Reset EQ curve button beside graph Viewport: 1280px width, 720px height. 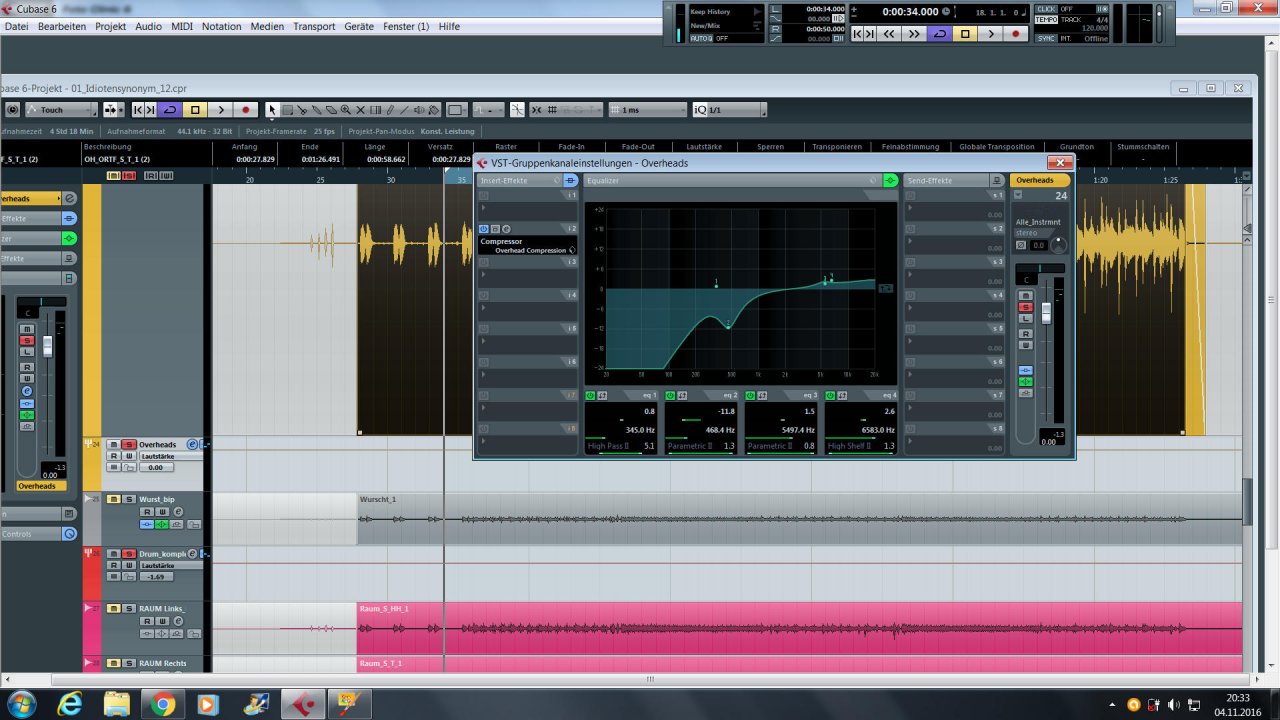point(886,288)
